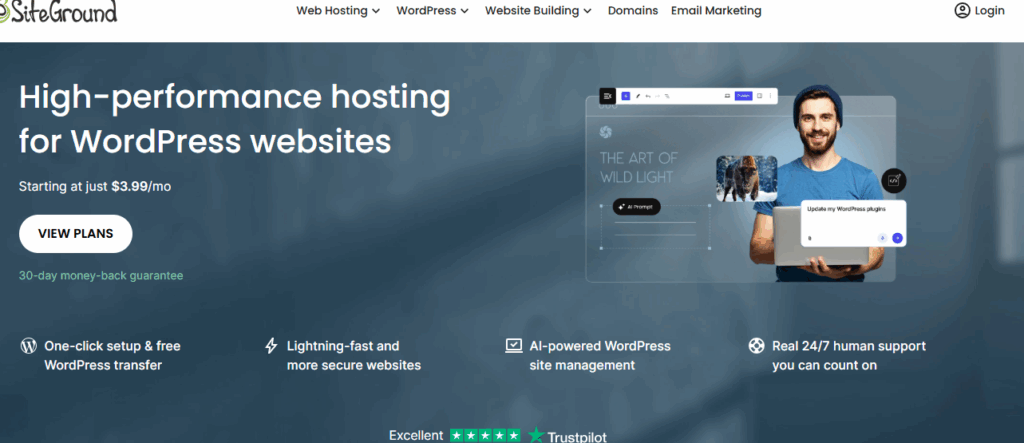The image size is (1024, 443).
Task: Click the round code icon on hero image
Action: (893, 182)
